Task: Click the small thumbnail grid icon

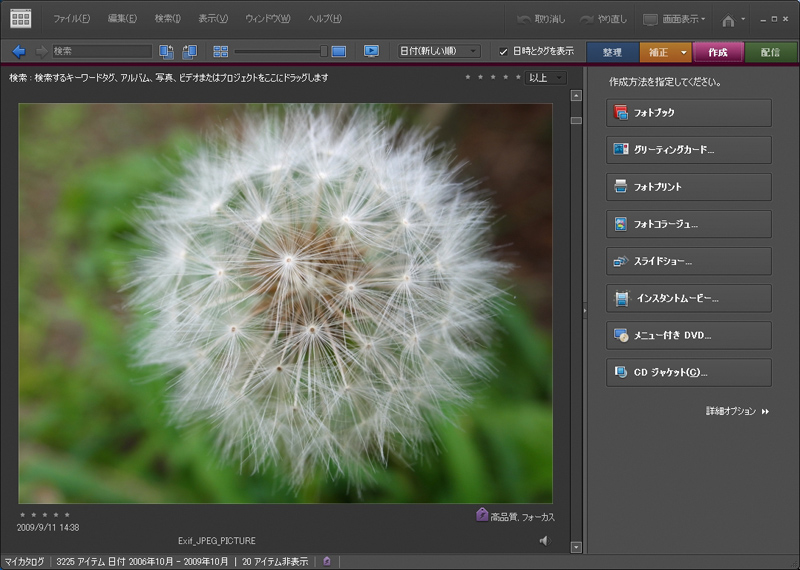Action: point(221,51)
